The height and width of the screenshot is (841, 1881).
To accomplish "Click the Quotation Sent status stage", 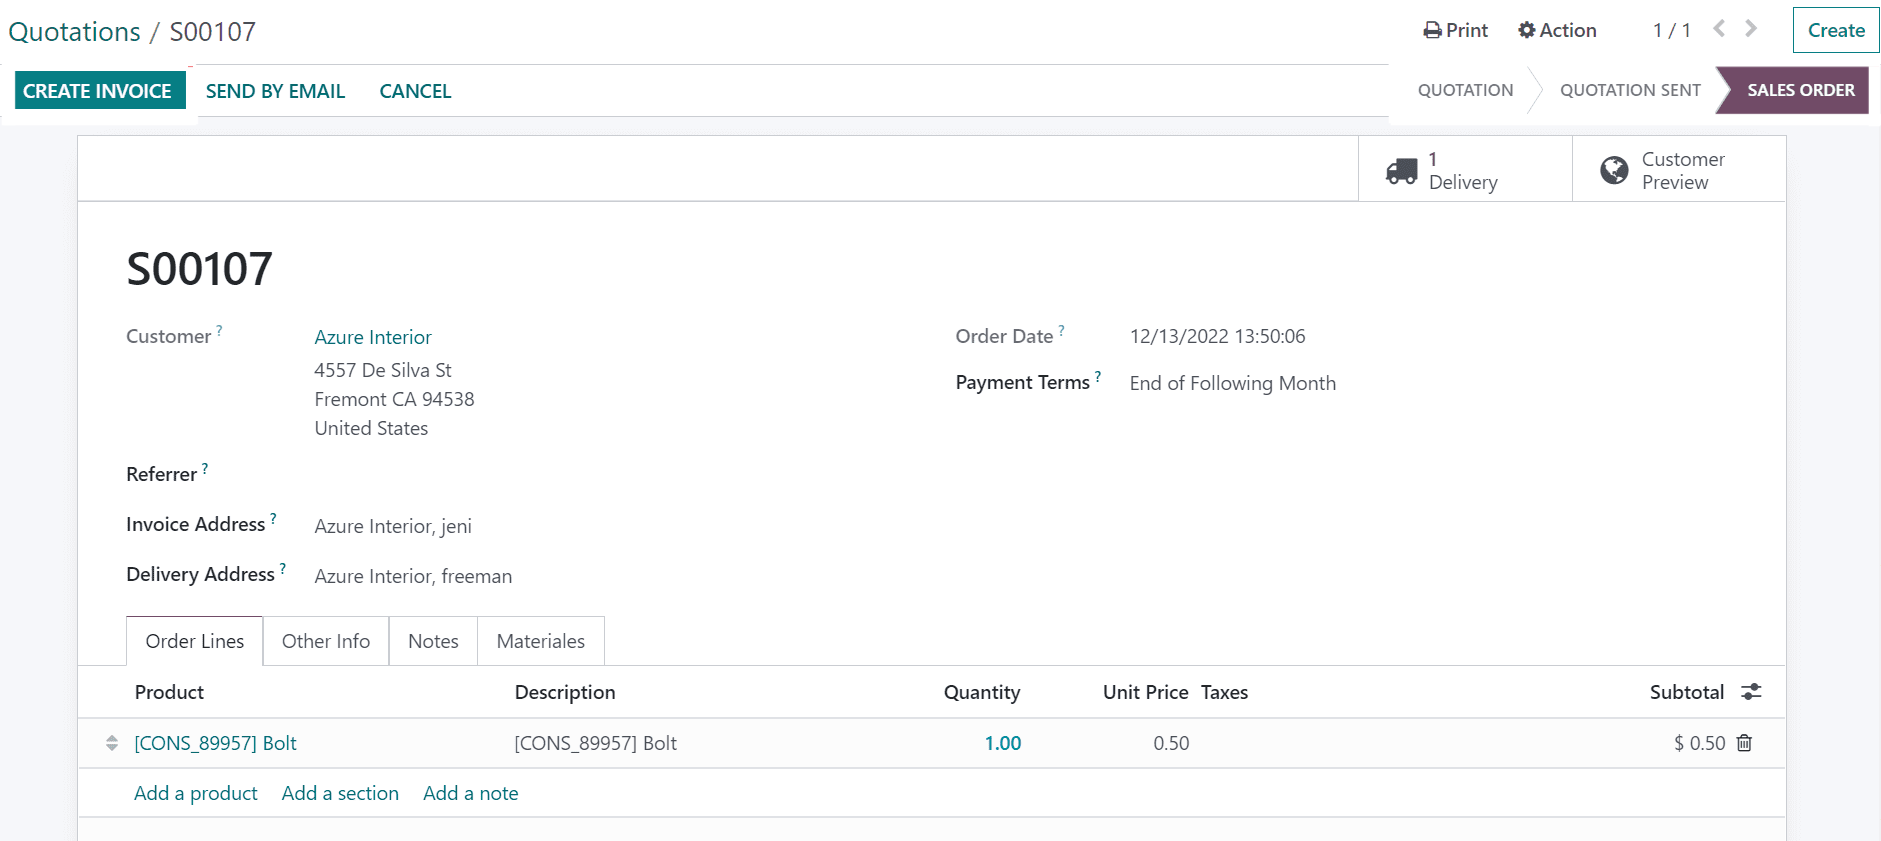I will tap(1629, 90).
